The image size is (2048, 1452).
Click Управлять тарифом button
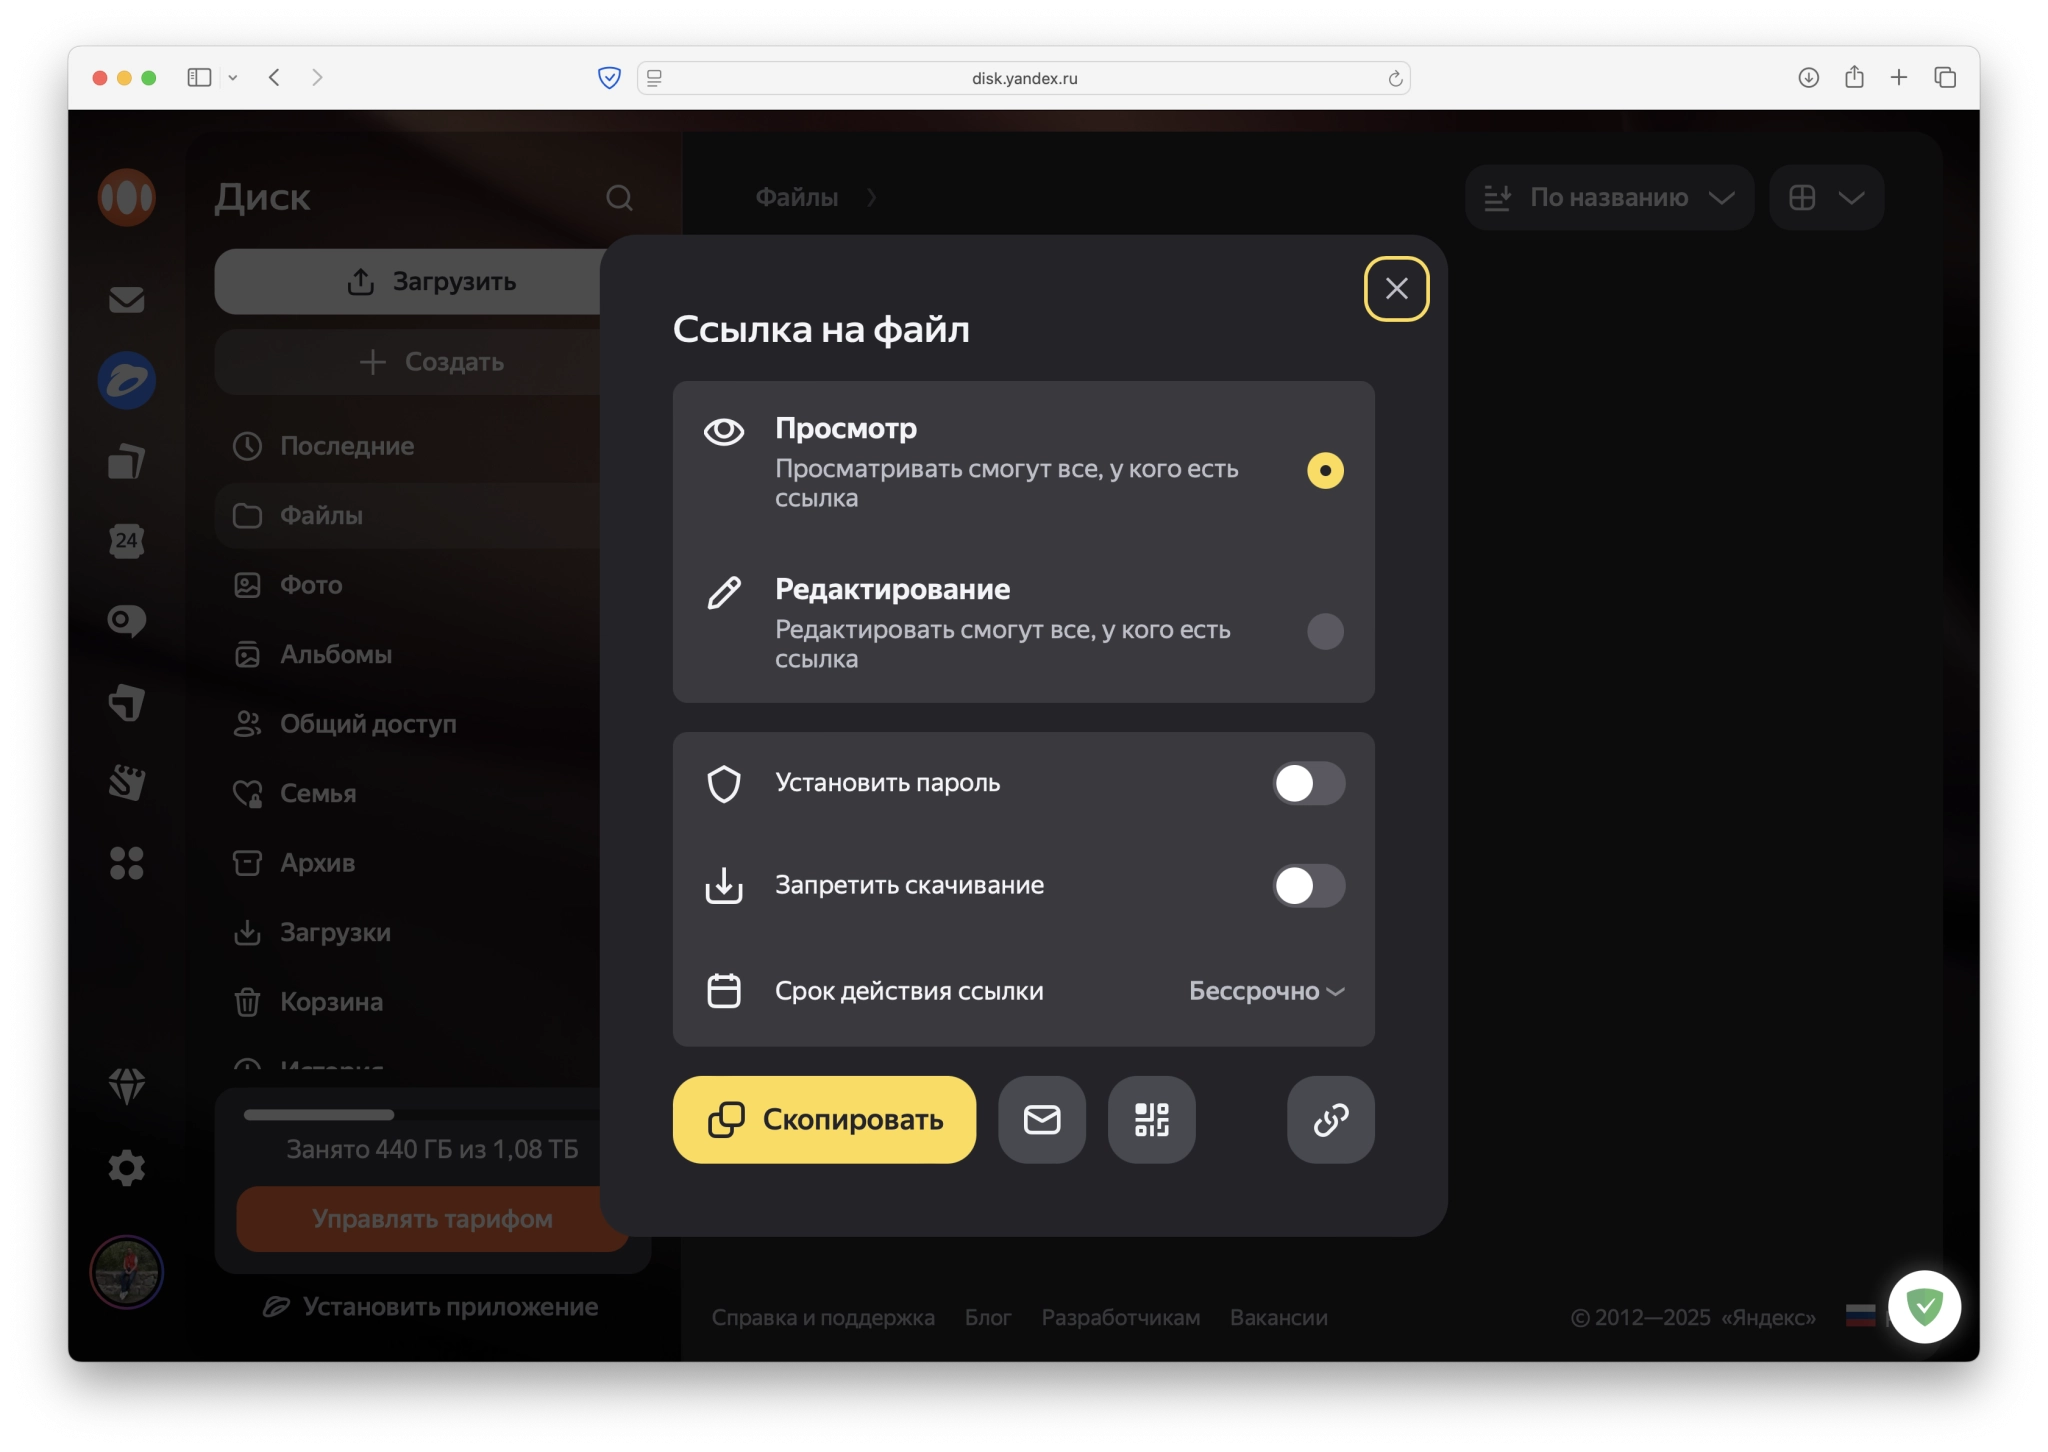coord(430,1219)
